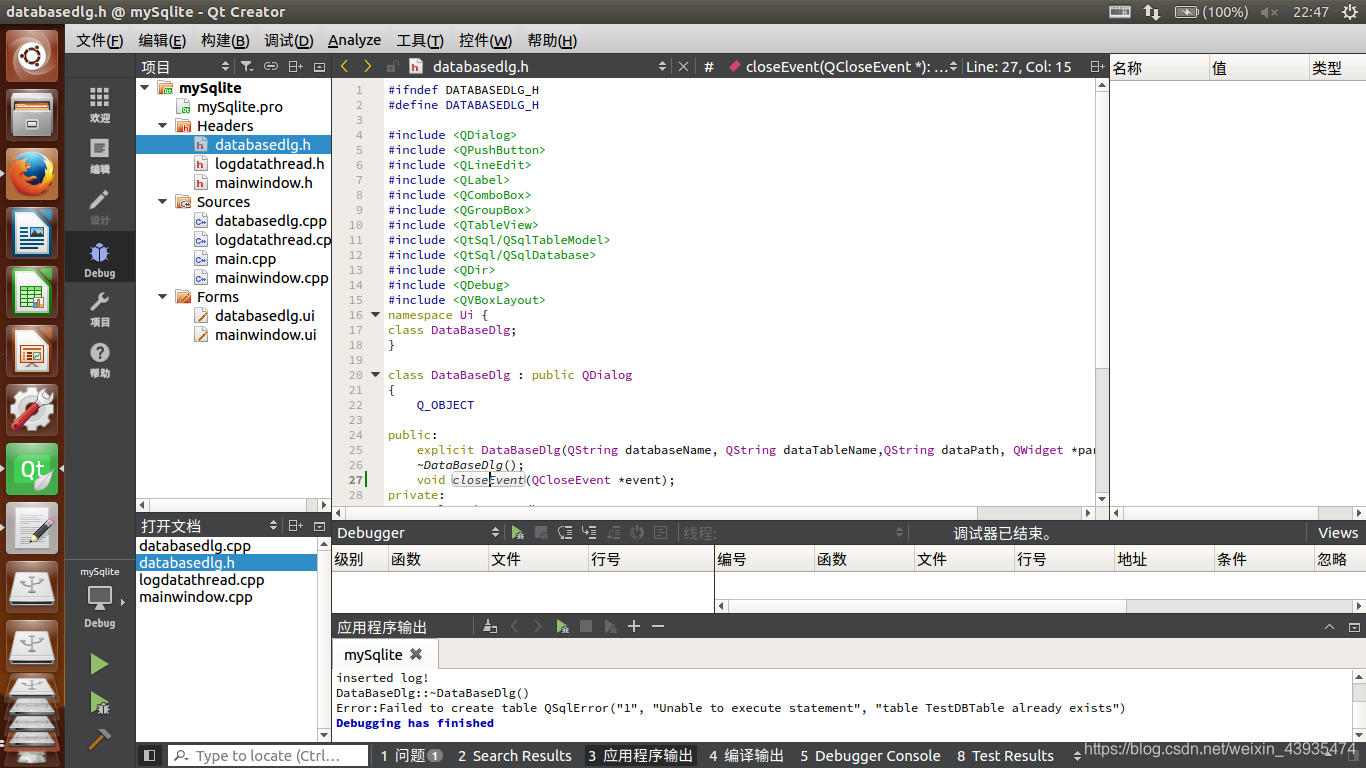The image size is (1366, 768).
Task: Switch to Edit mode (编辑) in sidebar
Action: point(99,155)
